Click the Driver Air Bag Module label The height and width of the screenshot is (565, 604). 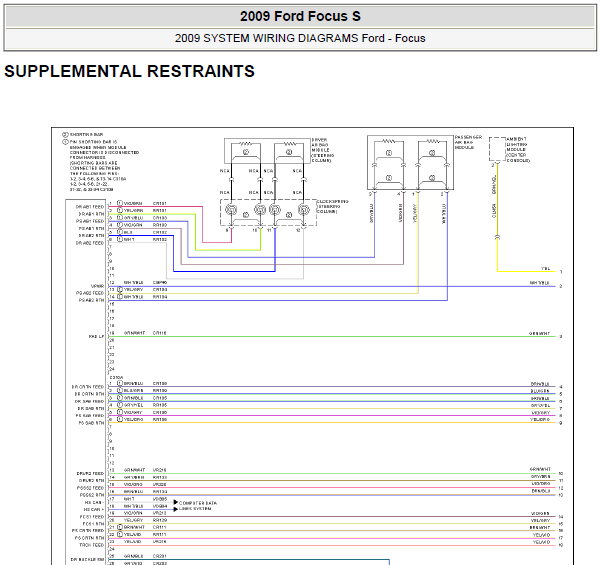(323, 150)
